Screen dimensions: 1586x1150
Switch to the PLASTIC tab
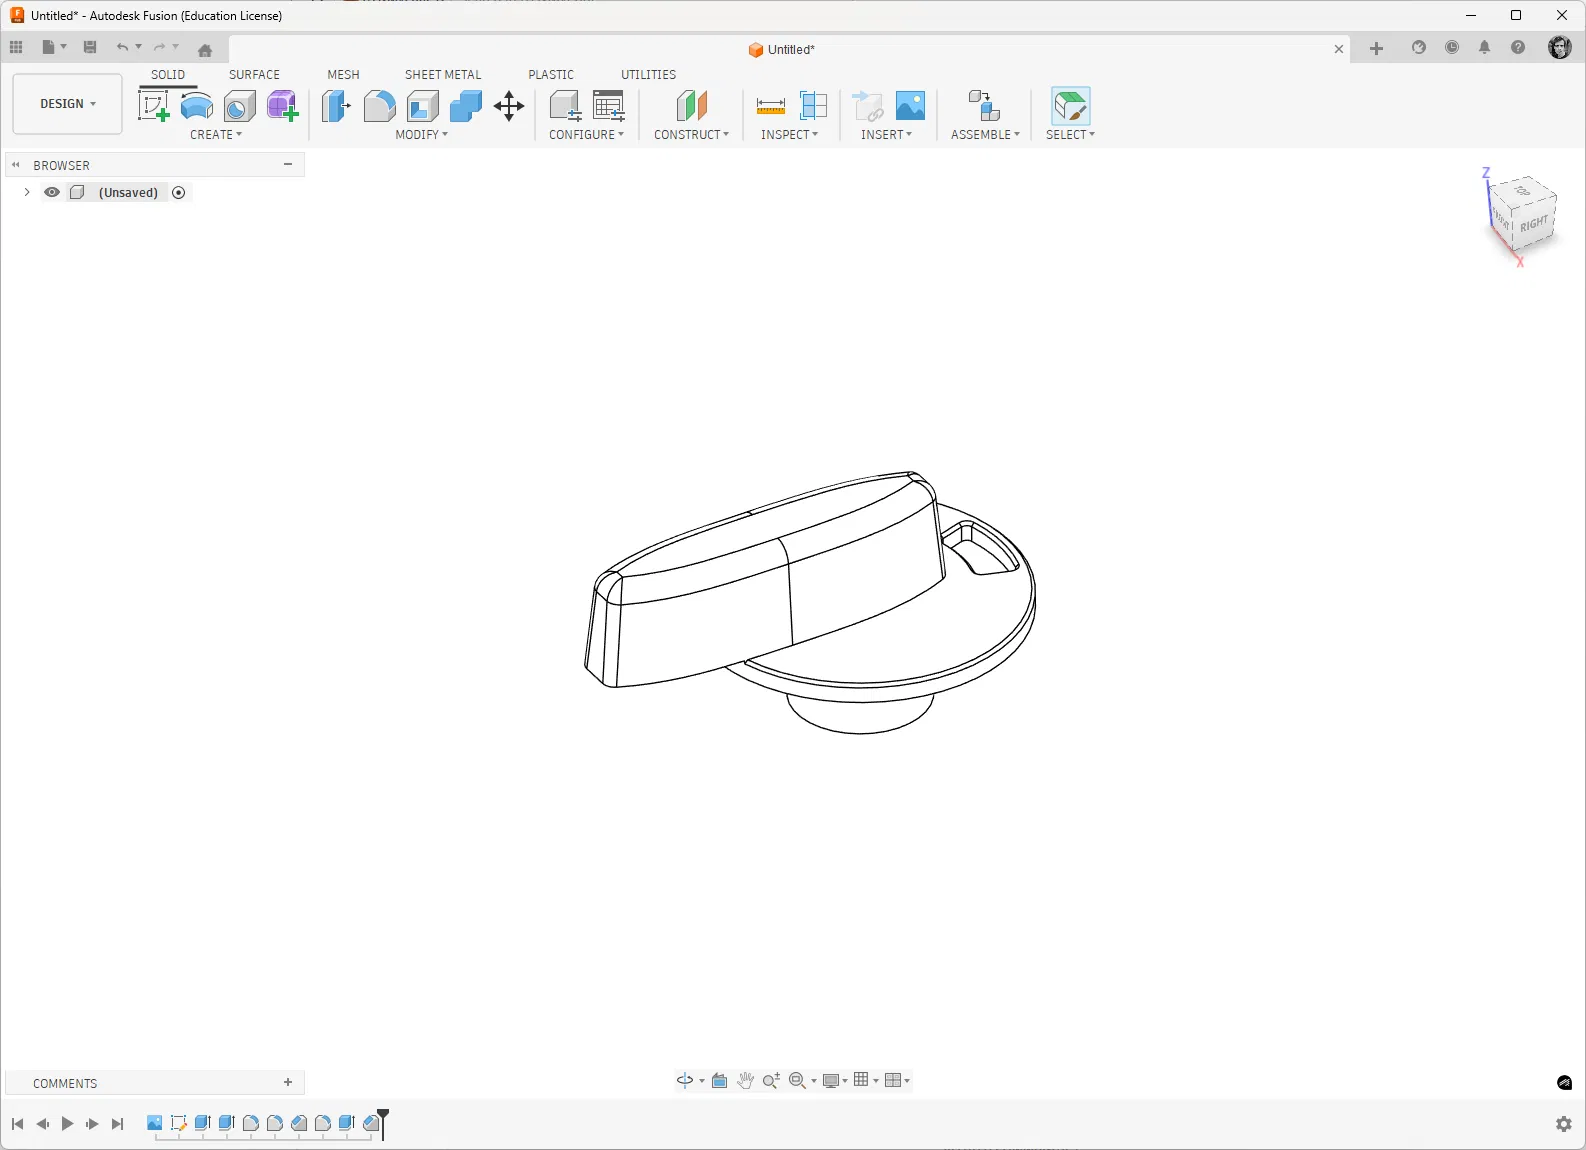(551, 75)
